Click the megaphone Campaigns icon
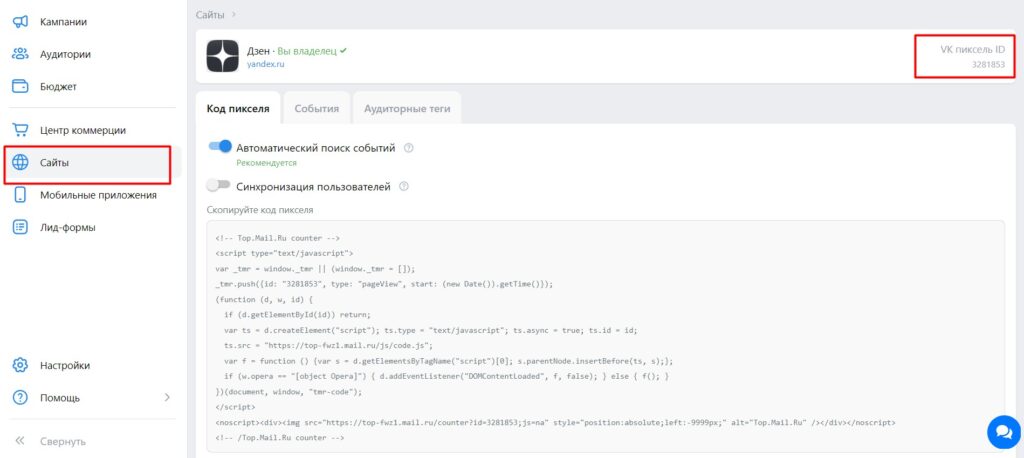 [x=20, y=21]
